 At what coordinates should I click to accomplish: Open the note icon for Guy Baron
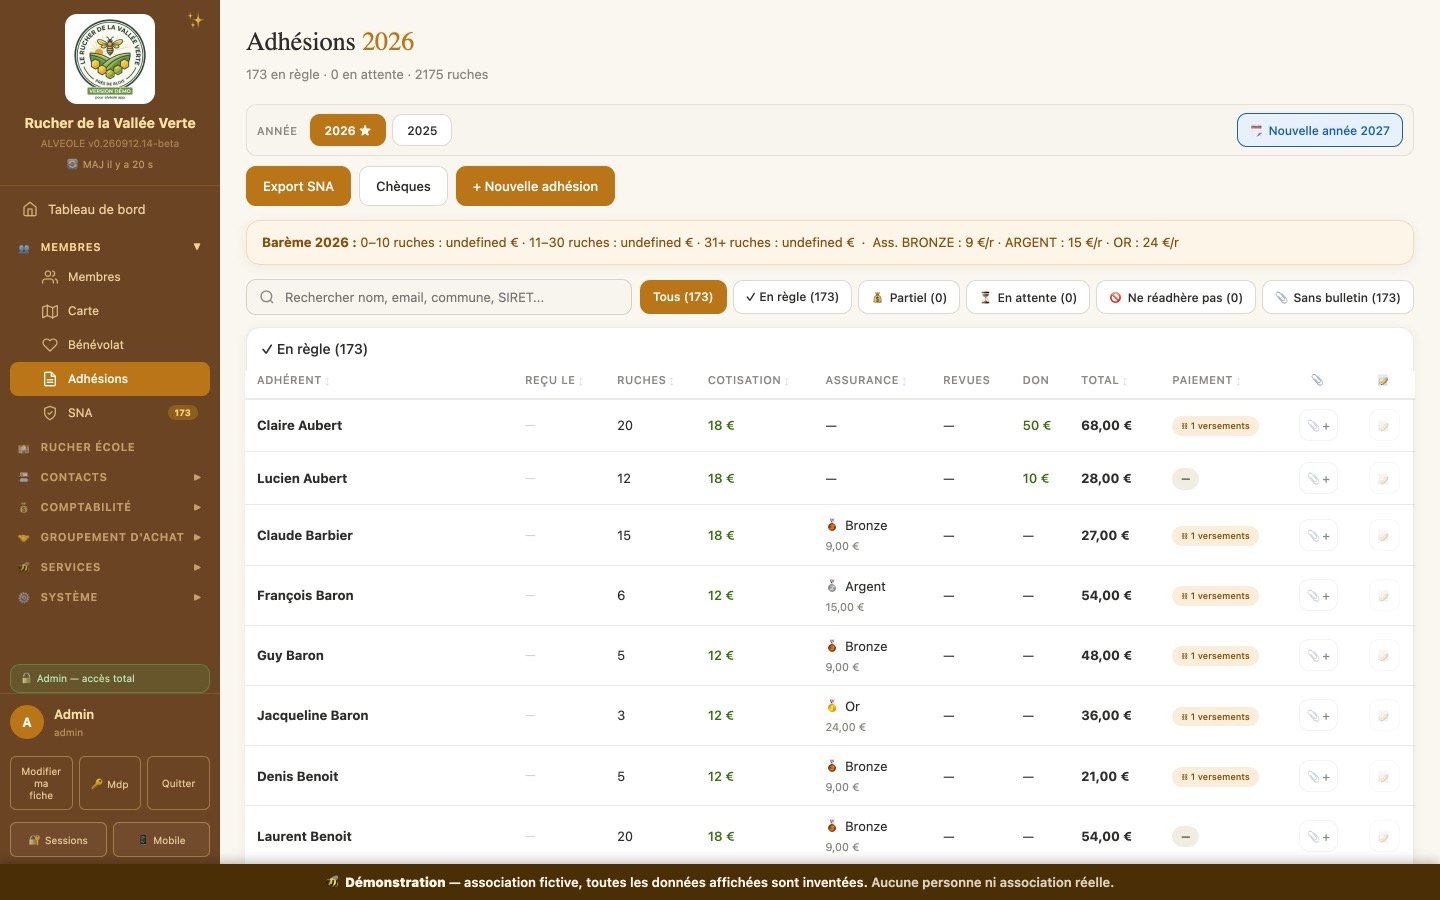[1383, 656]
